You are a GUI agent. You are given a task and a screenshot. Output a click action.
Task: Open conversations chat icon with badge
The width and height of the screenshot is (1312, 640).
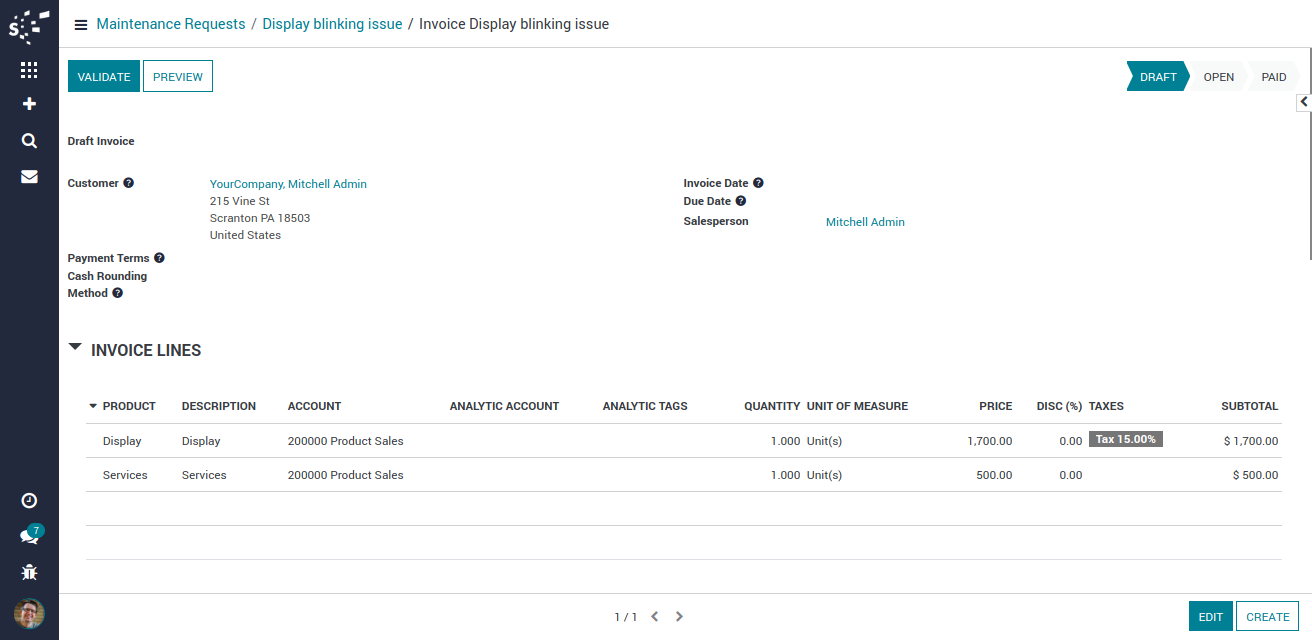pyautogui.click(x=29, y=536)
